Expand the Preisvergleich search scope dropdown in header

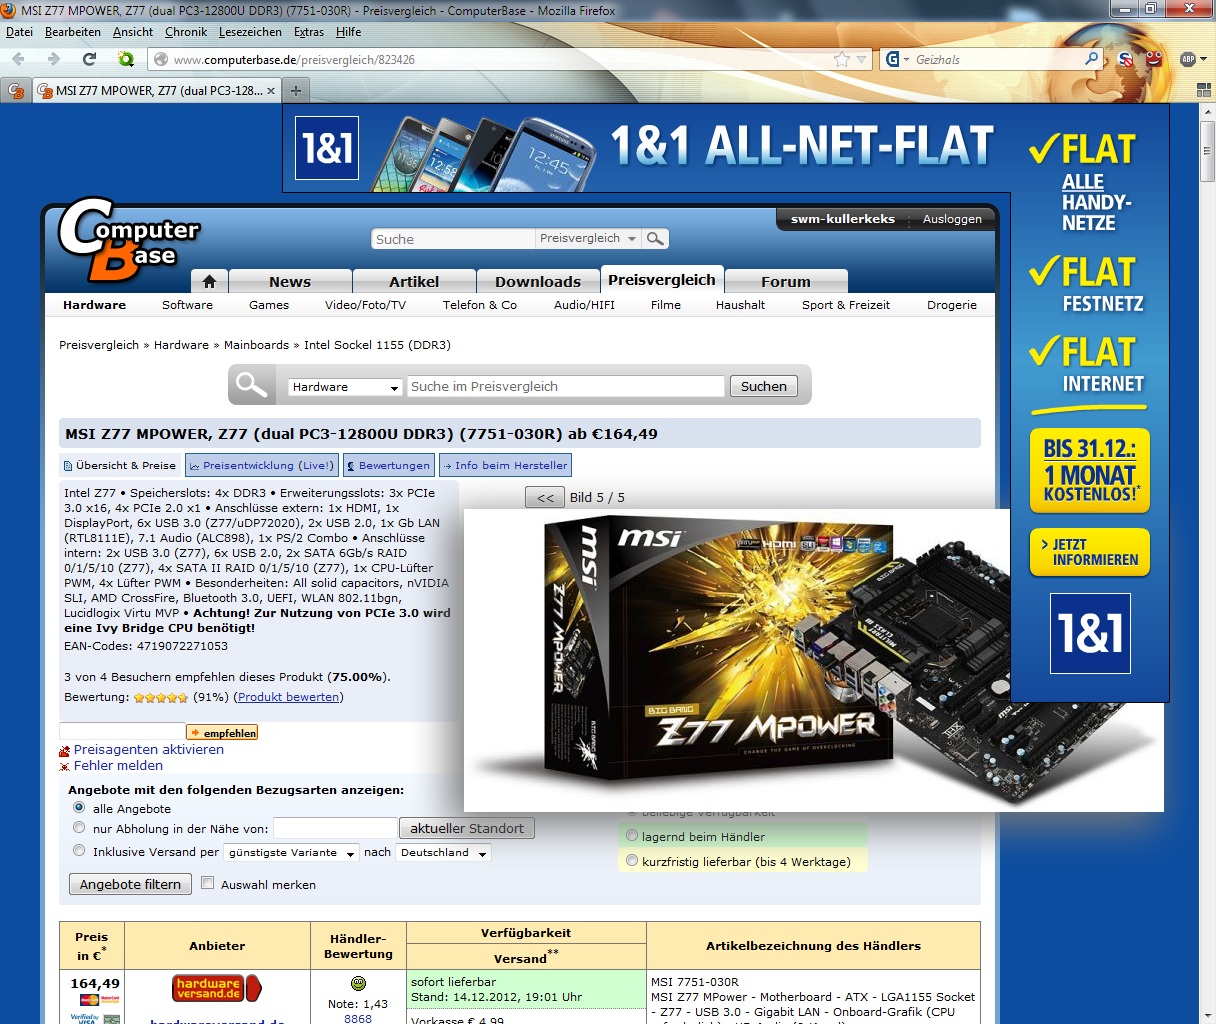(588, 239)
